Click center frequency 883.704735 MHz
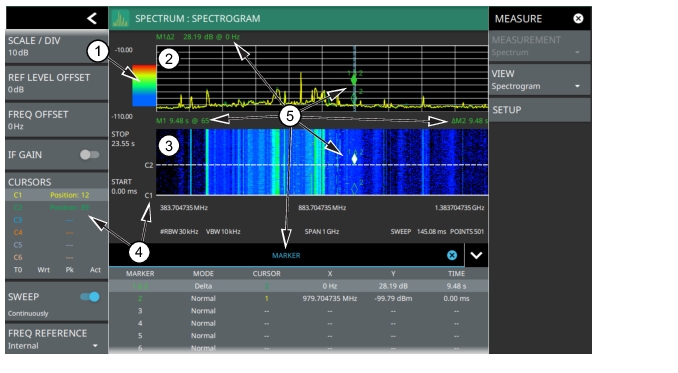678x373 pixels. click(322, 208)
